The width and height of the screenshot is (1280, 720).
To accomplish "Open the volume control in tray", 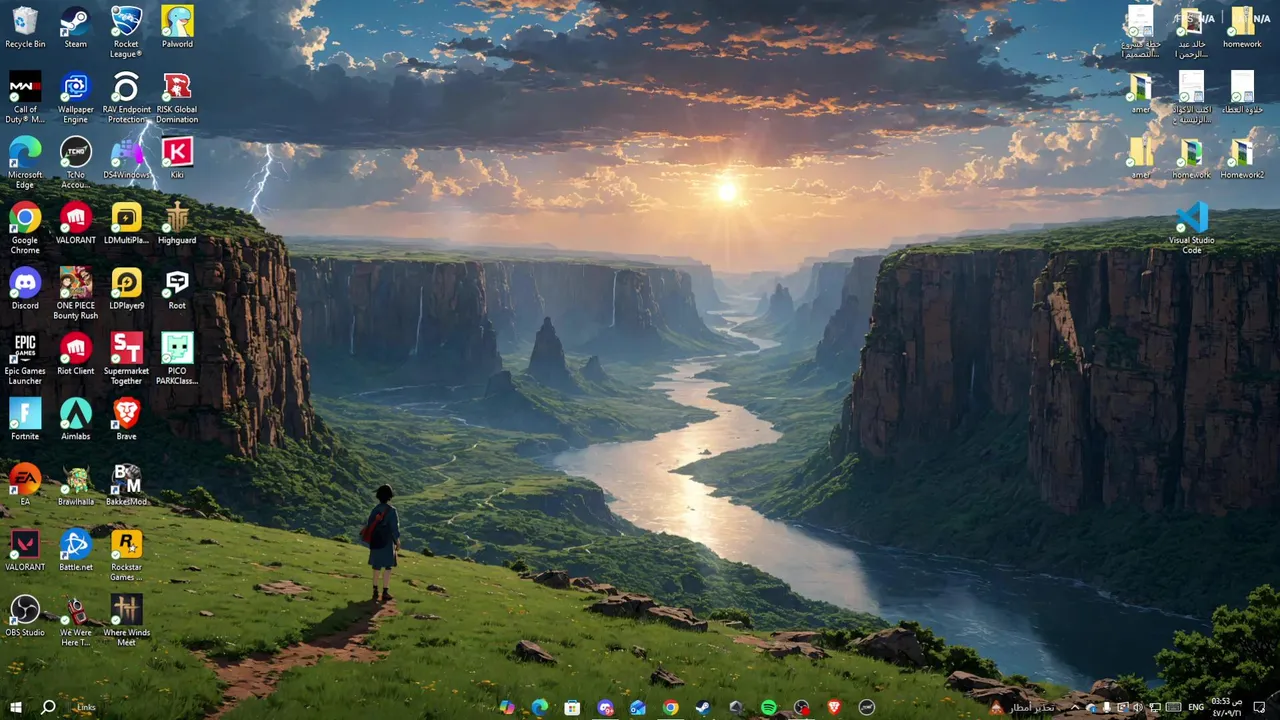I will (1137, 707).
